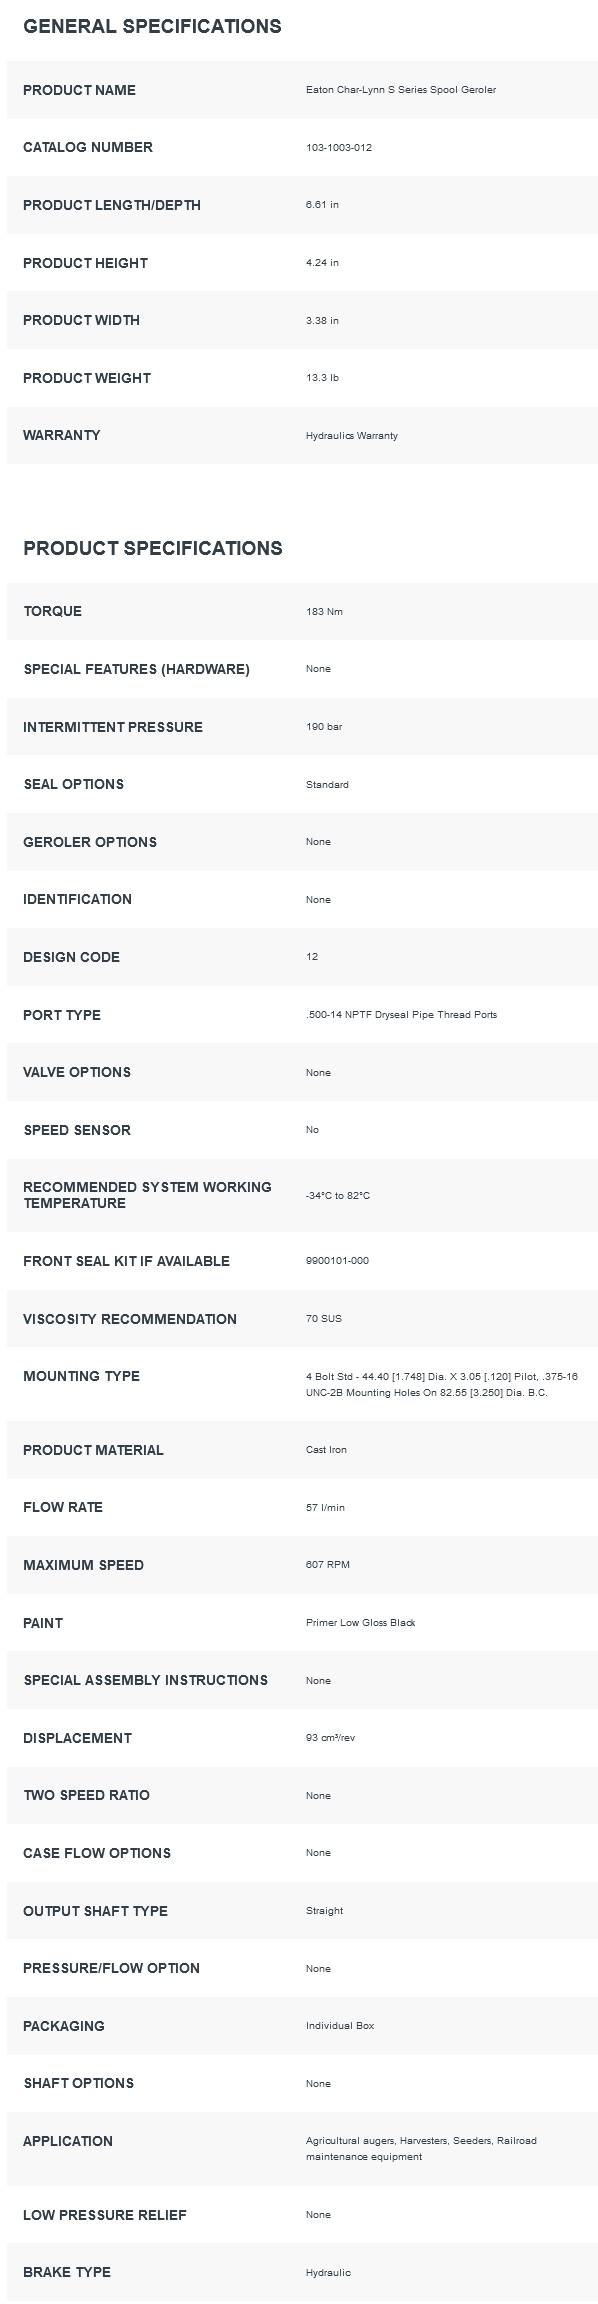Select the Individual Box packaging value

(x=340, y=2026)
